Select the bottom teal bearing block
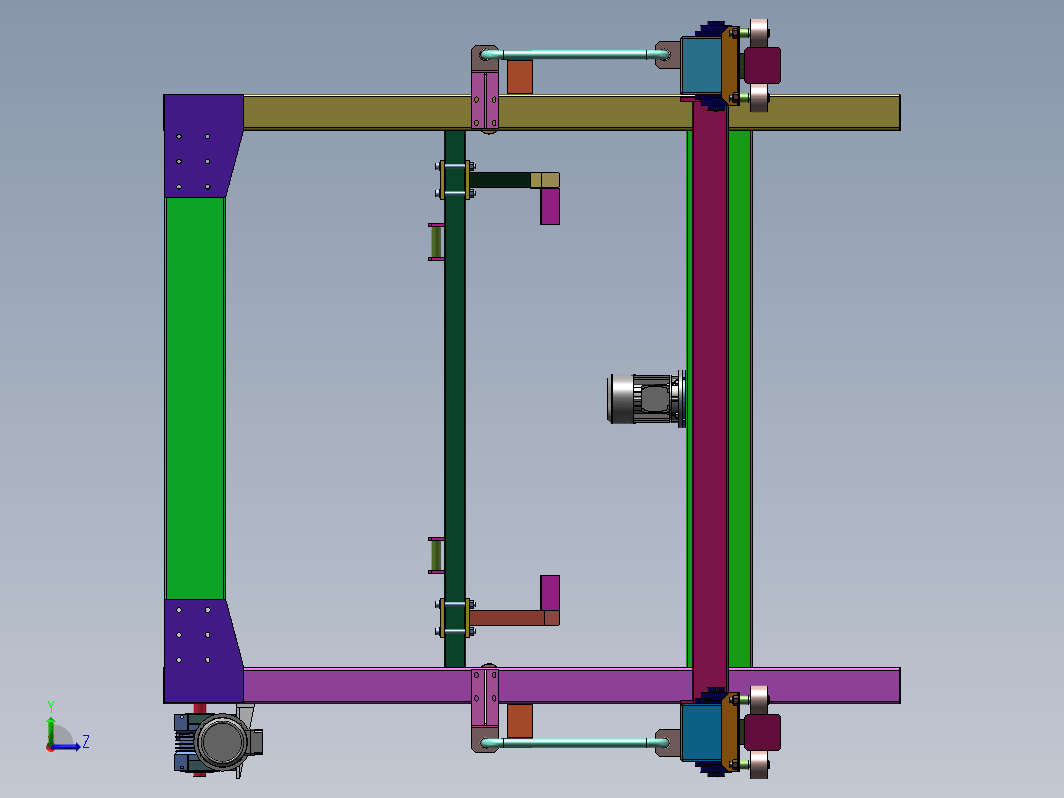This screenshot has height=798, width=1064. click(x=701, y=733)
